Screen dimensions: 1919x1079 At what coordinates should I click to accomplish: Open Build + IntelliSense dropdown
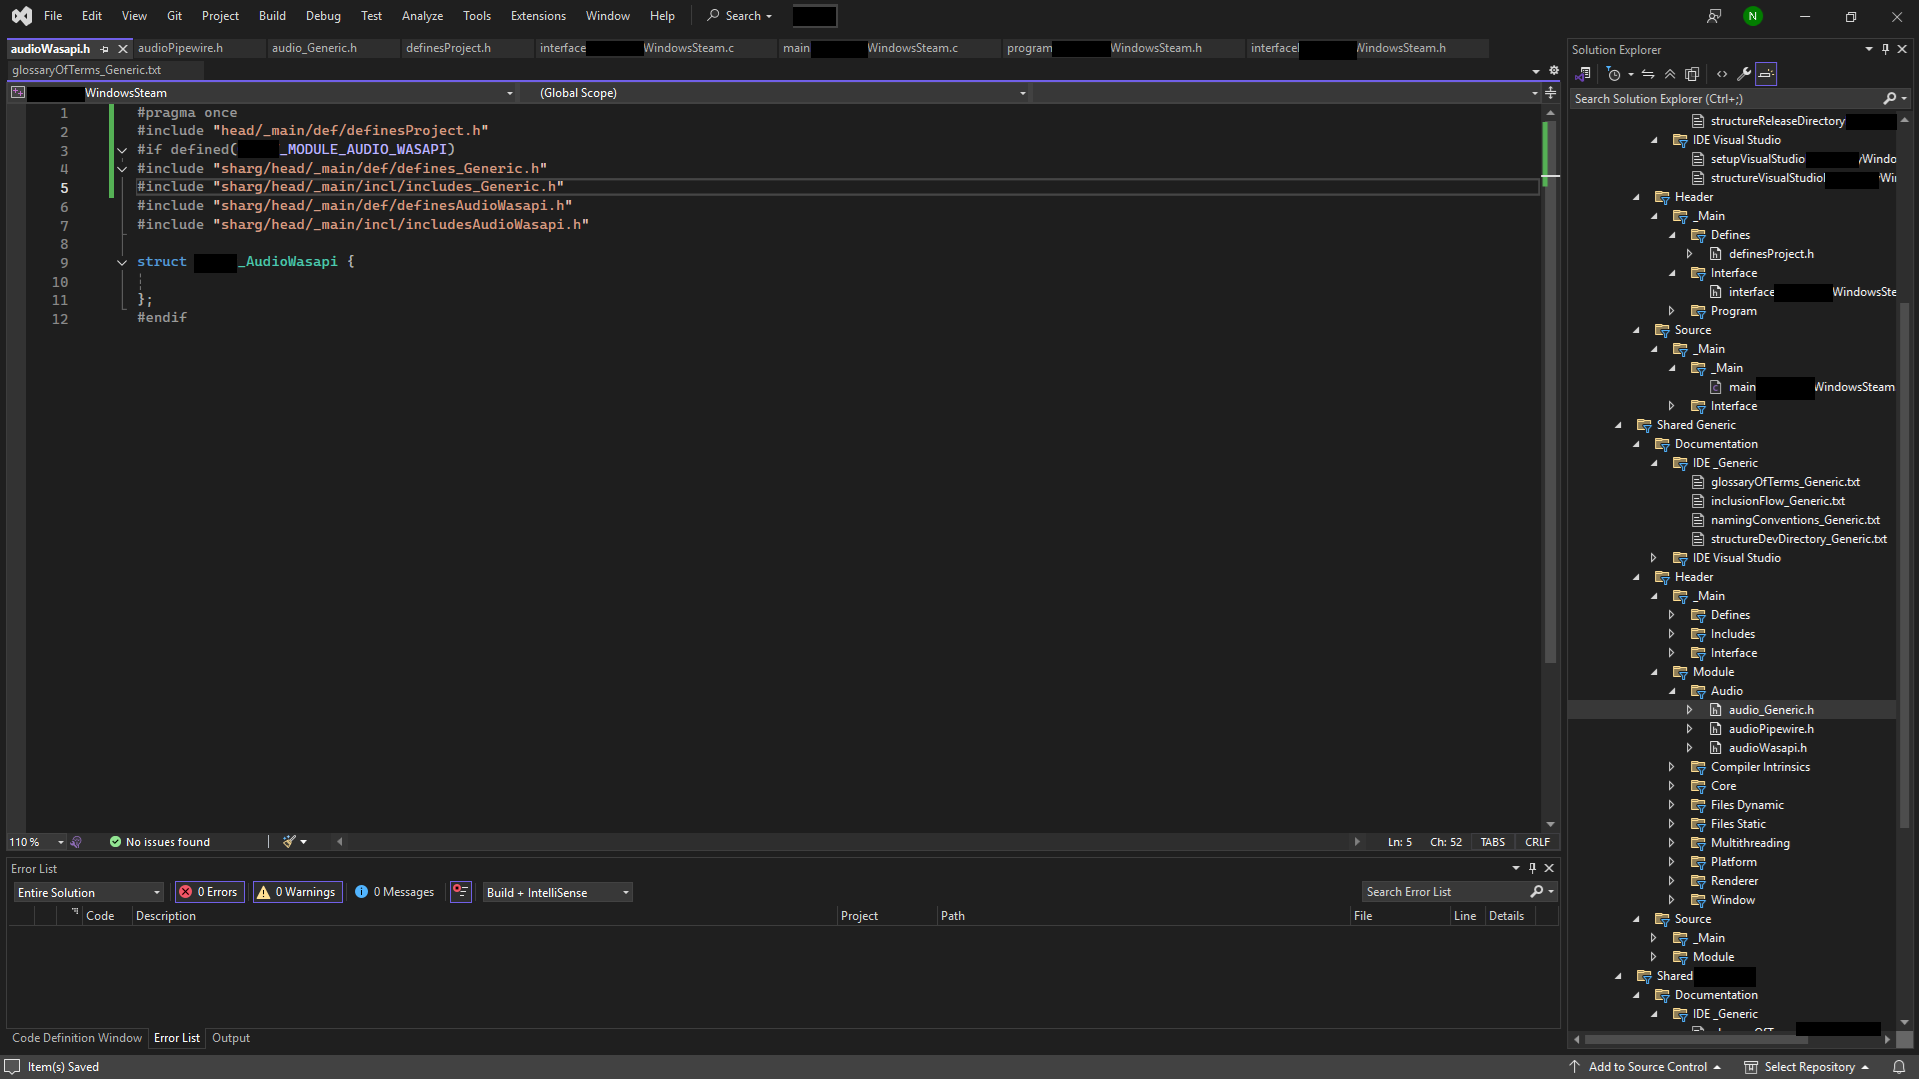pyautogui.click(x=557, y=893)
